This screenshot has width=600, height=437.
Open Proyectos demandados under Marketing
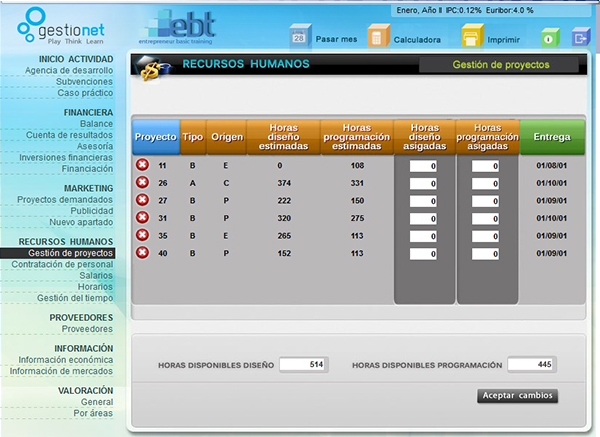65,199
